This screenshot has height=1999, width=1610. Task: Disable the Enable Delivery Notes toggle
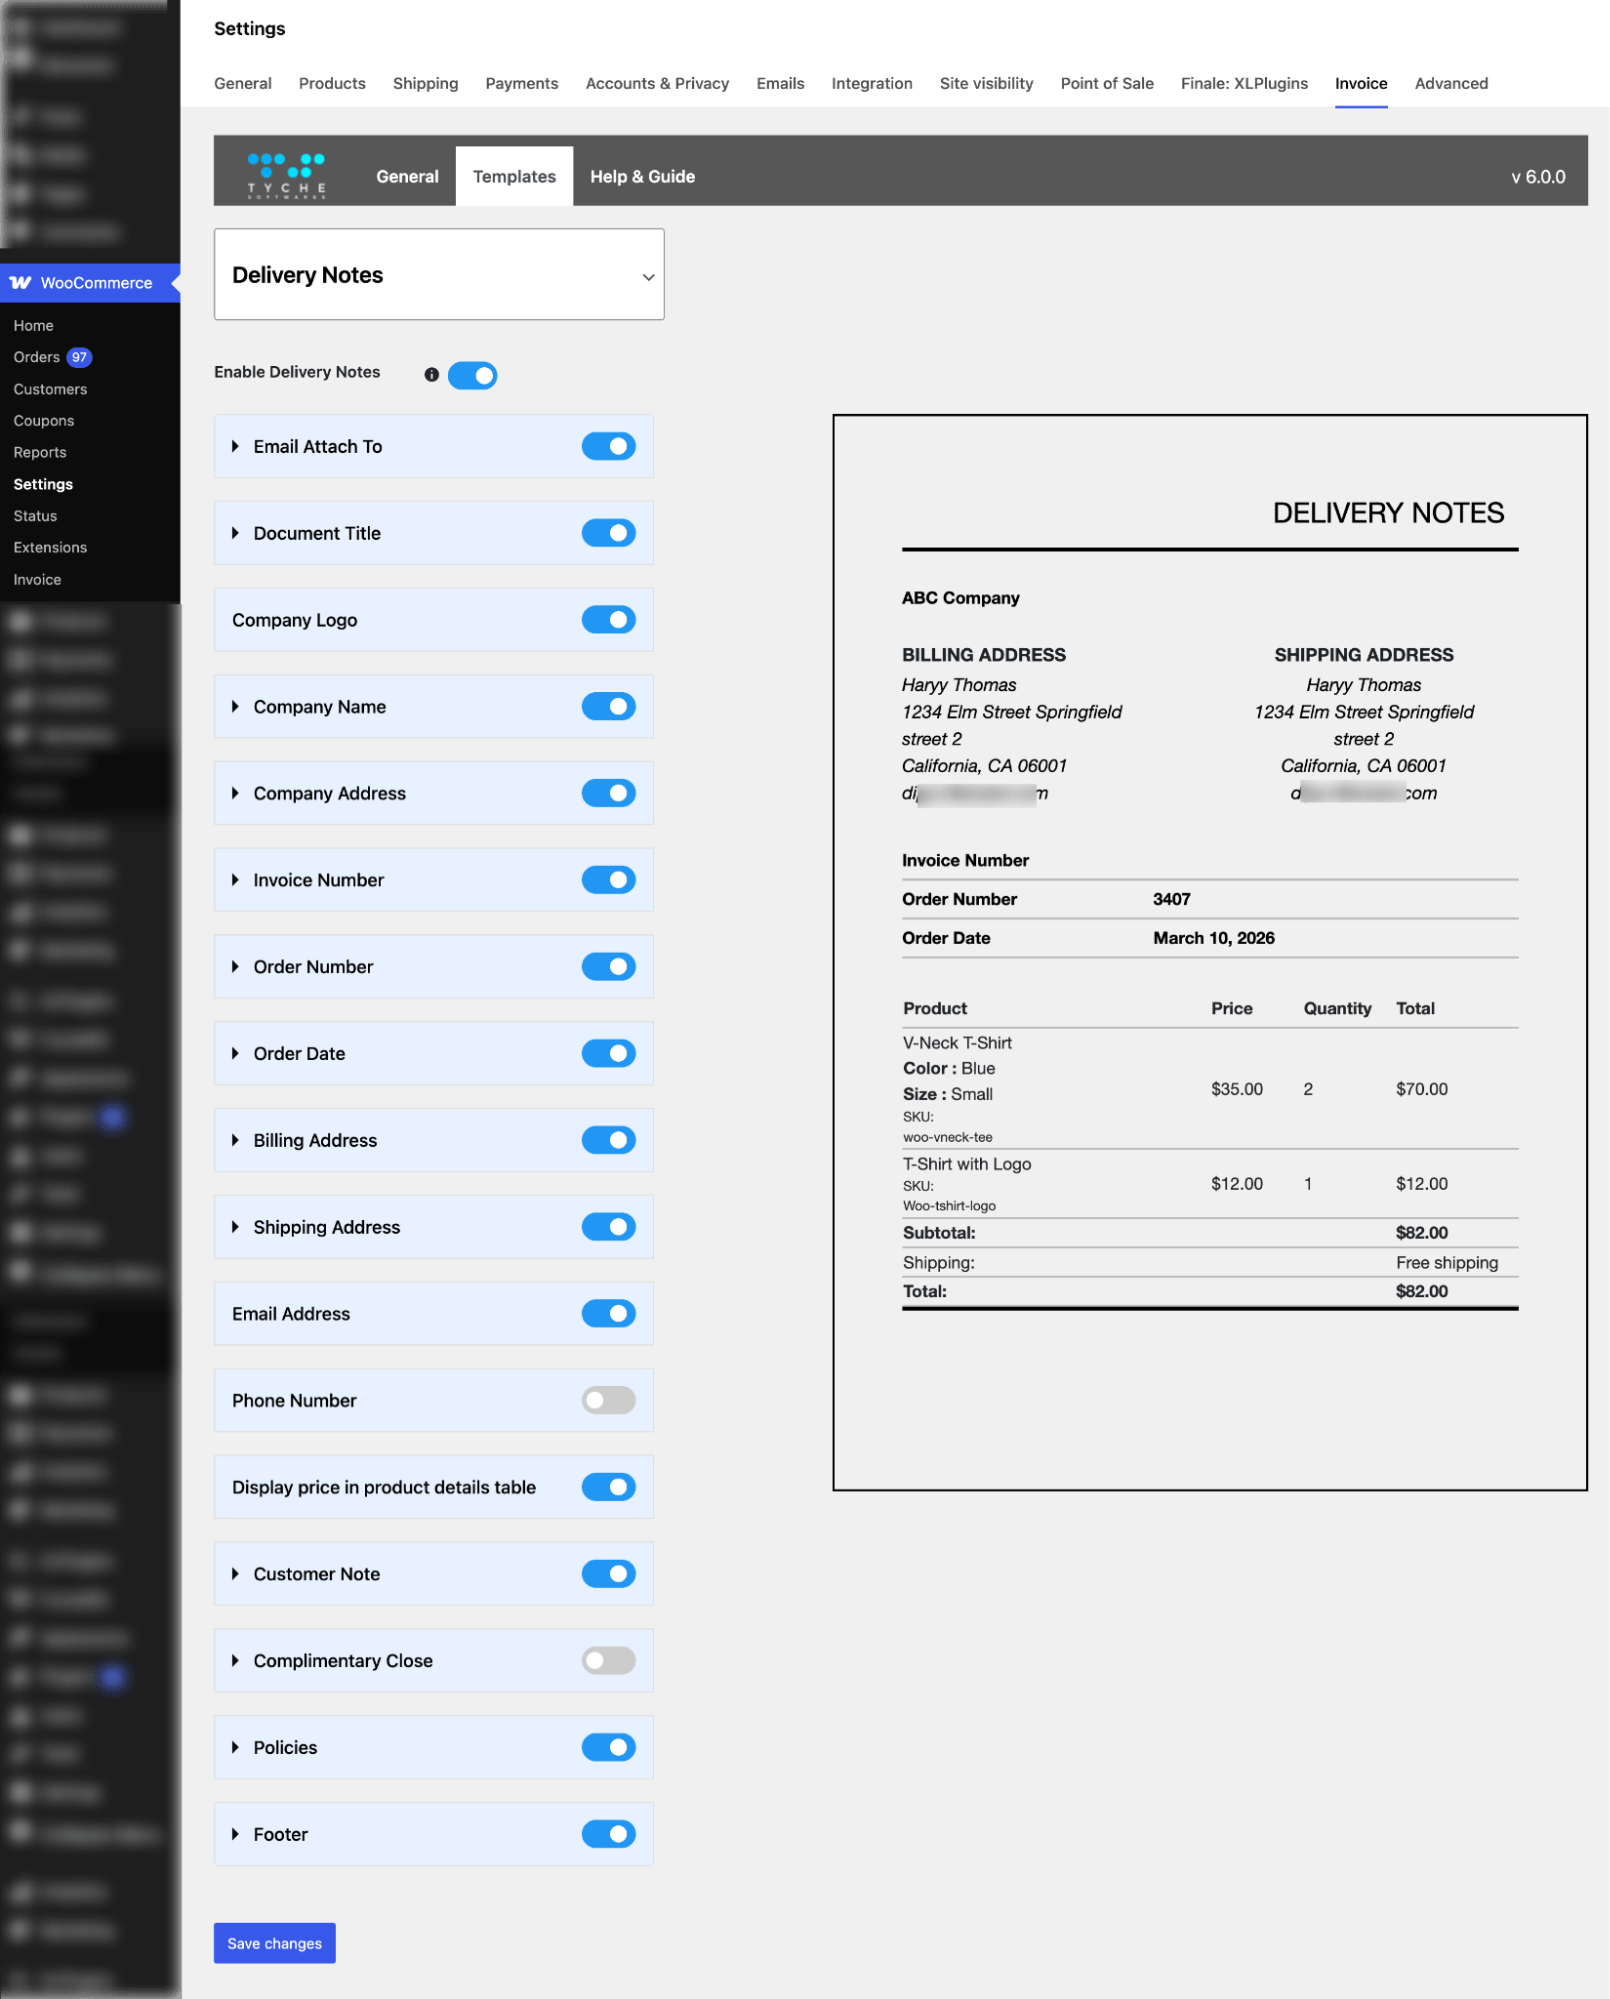coord(472,374)
